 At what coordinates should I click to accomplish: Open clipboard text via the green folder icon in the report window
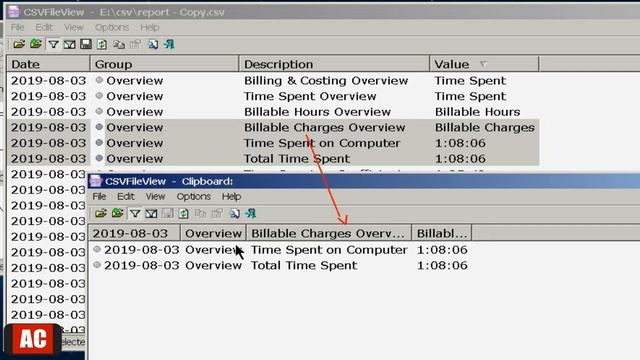36,44
